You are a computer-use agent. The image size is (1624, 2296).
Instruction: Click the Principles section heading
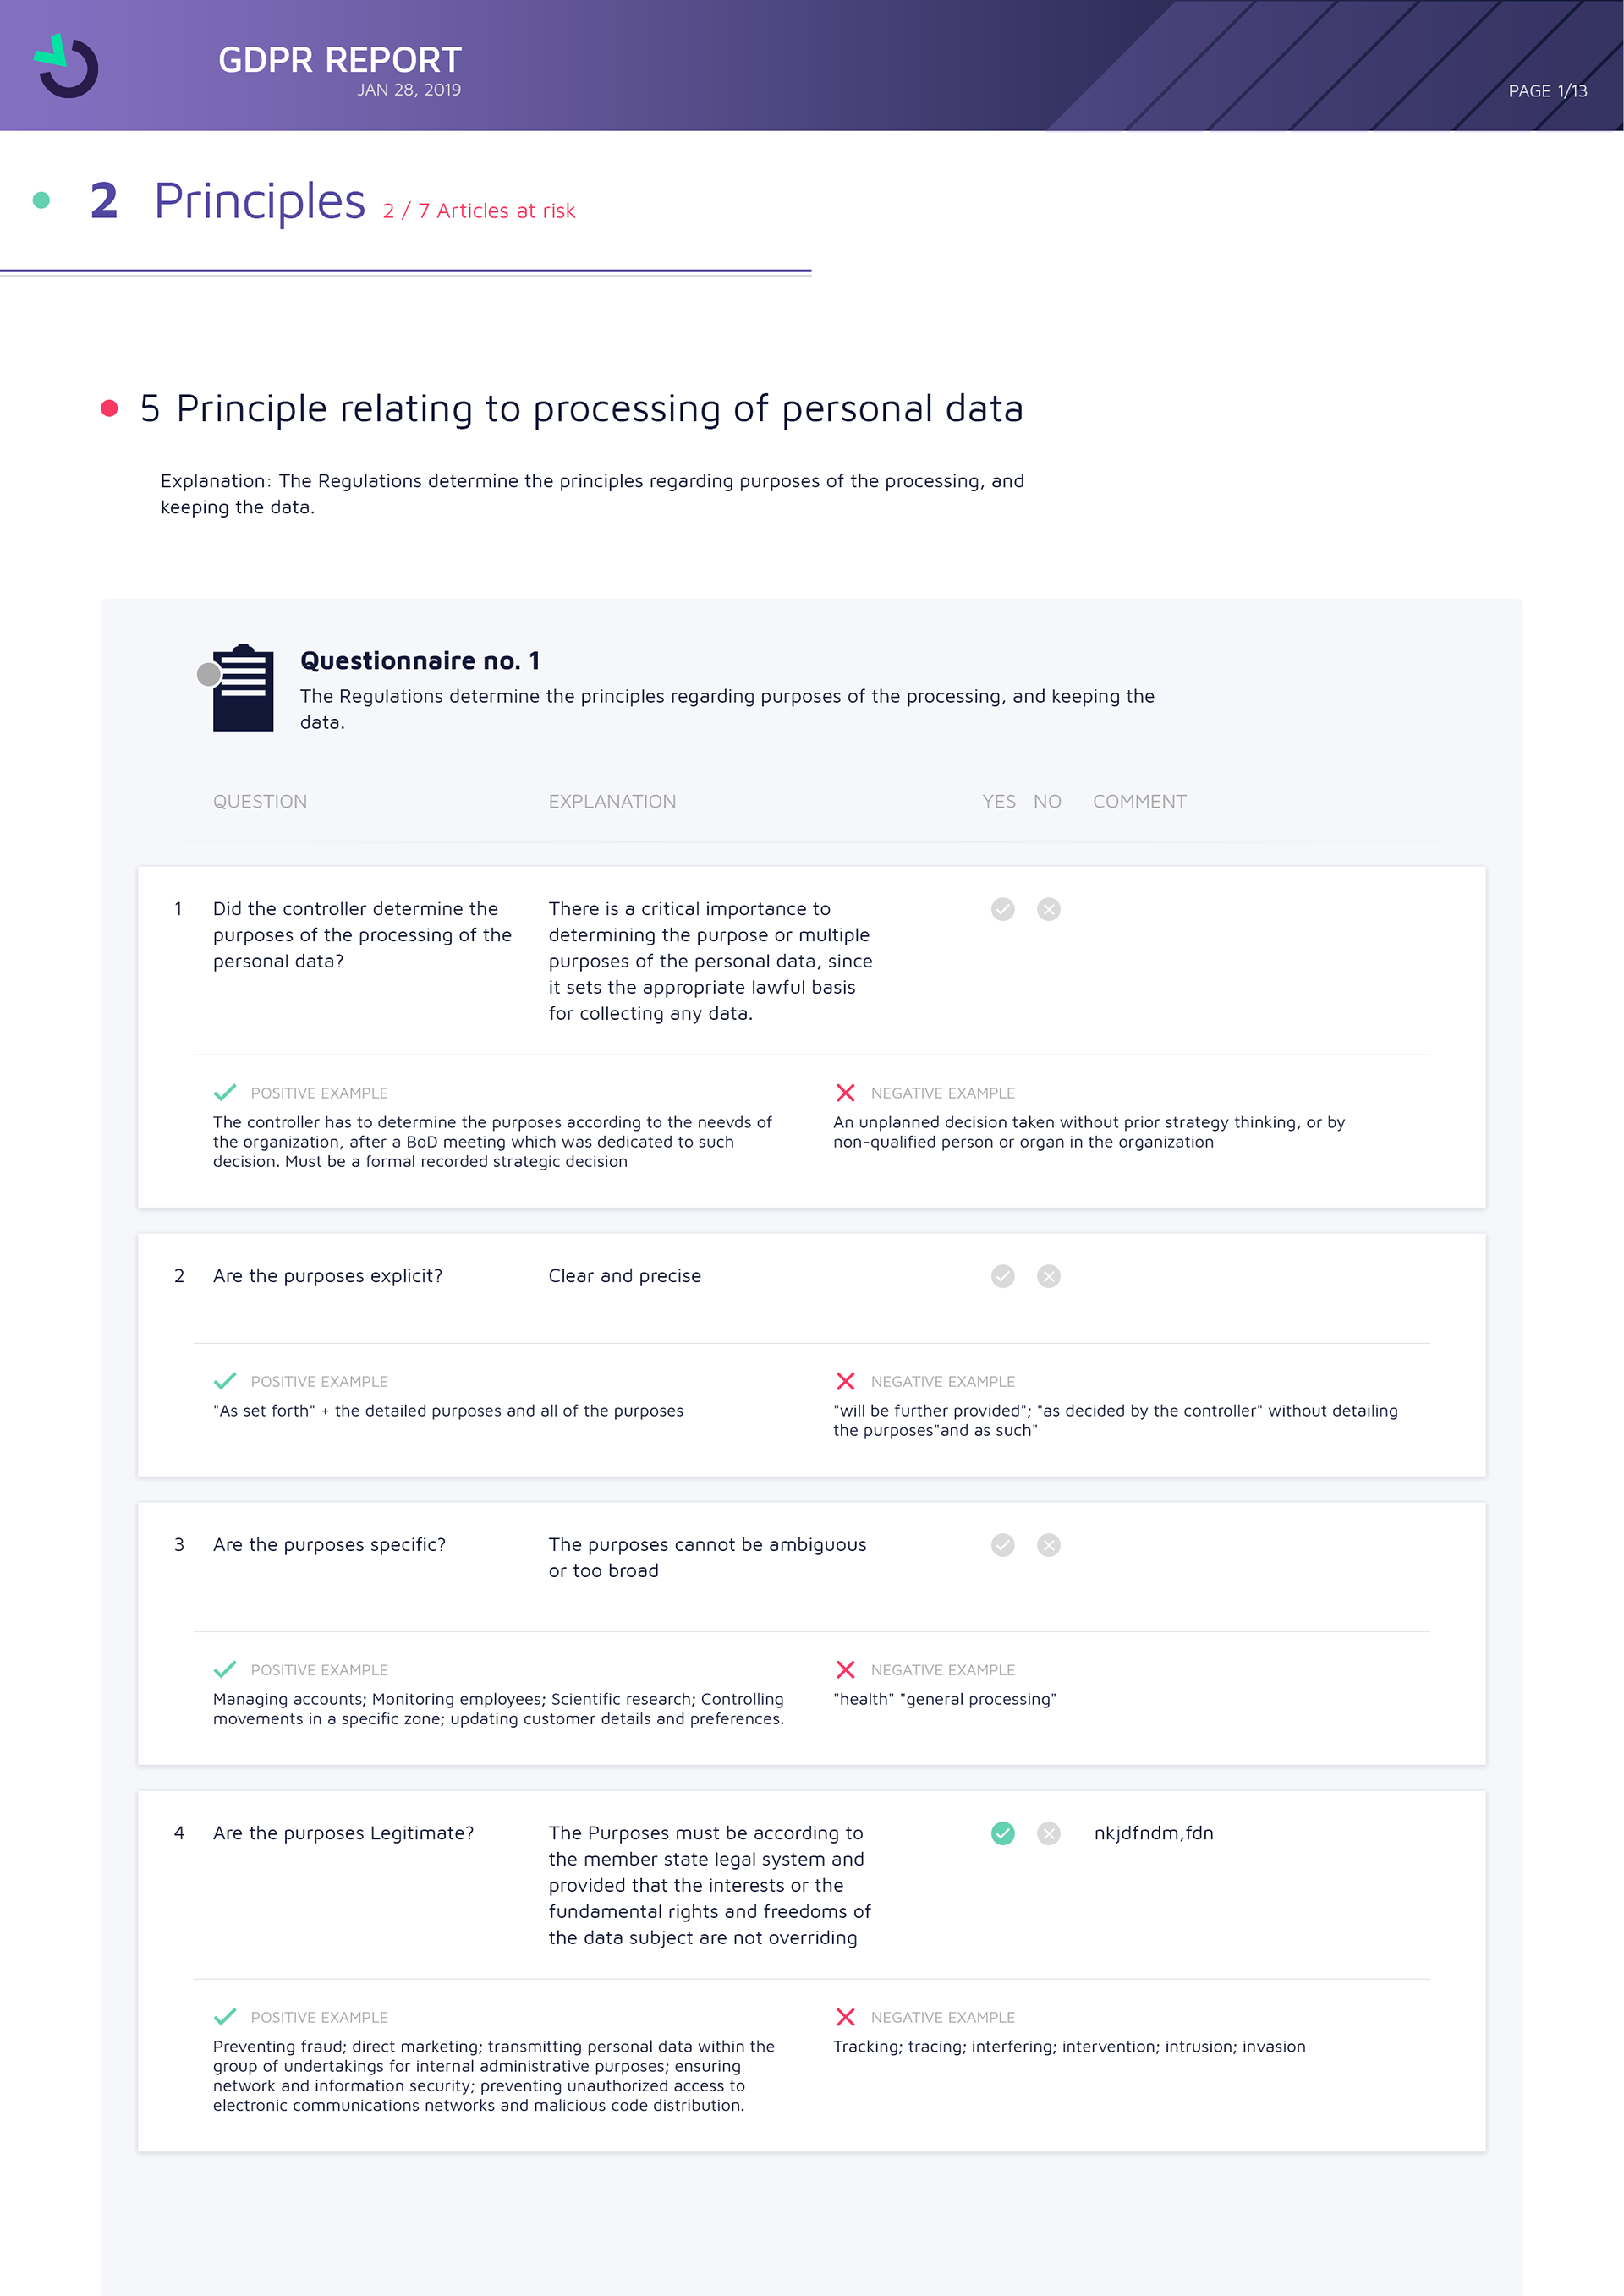pyautogui.click(x=259, y=201)
